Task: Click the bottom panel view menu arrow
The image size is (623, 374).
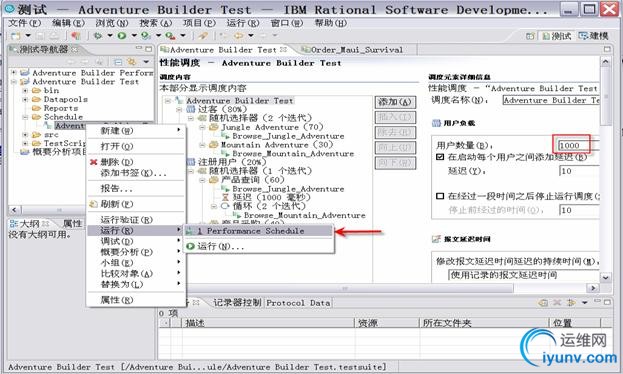Action: pos(584,302)
